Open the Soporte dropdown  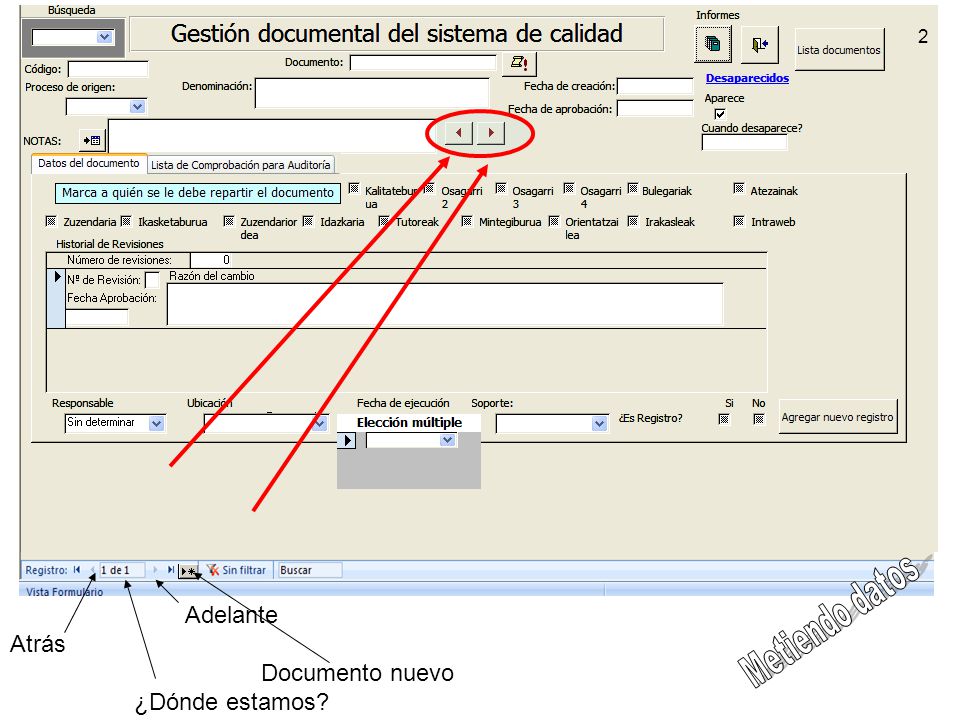pos(600,423)
